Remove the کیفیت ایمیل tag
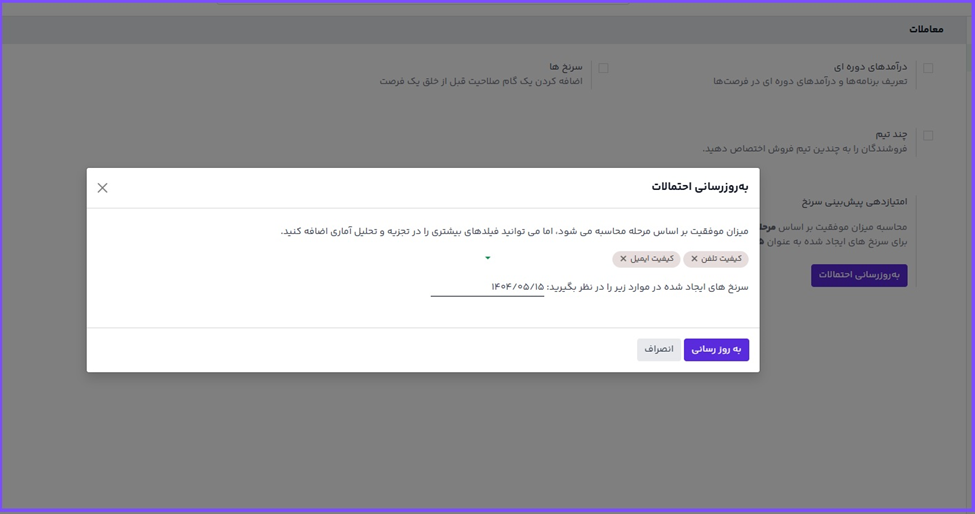The width and height of the screenshot is (975, 514). (623, 259)
